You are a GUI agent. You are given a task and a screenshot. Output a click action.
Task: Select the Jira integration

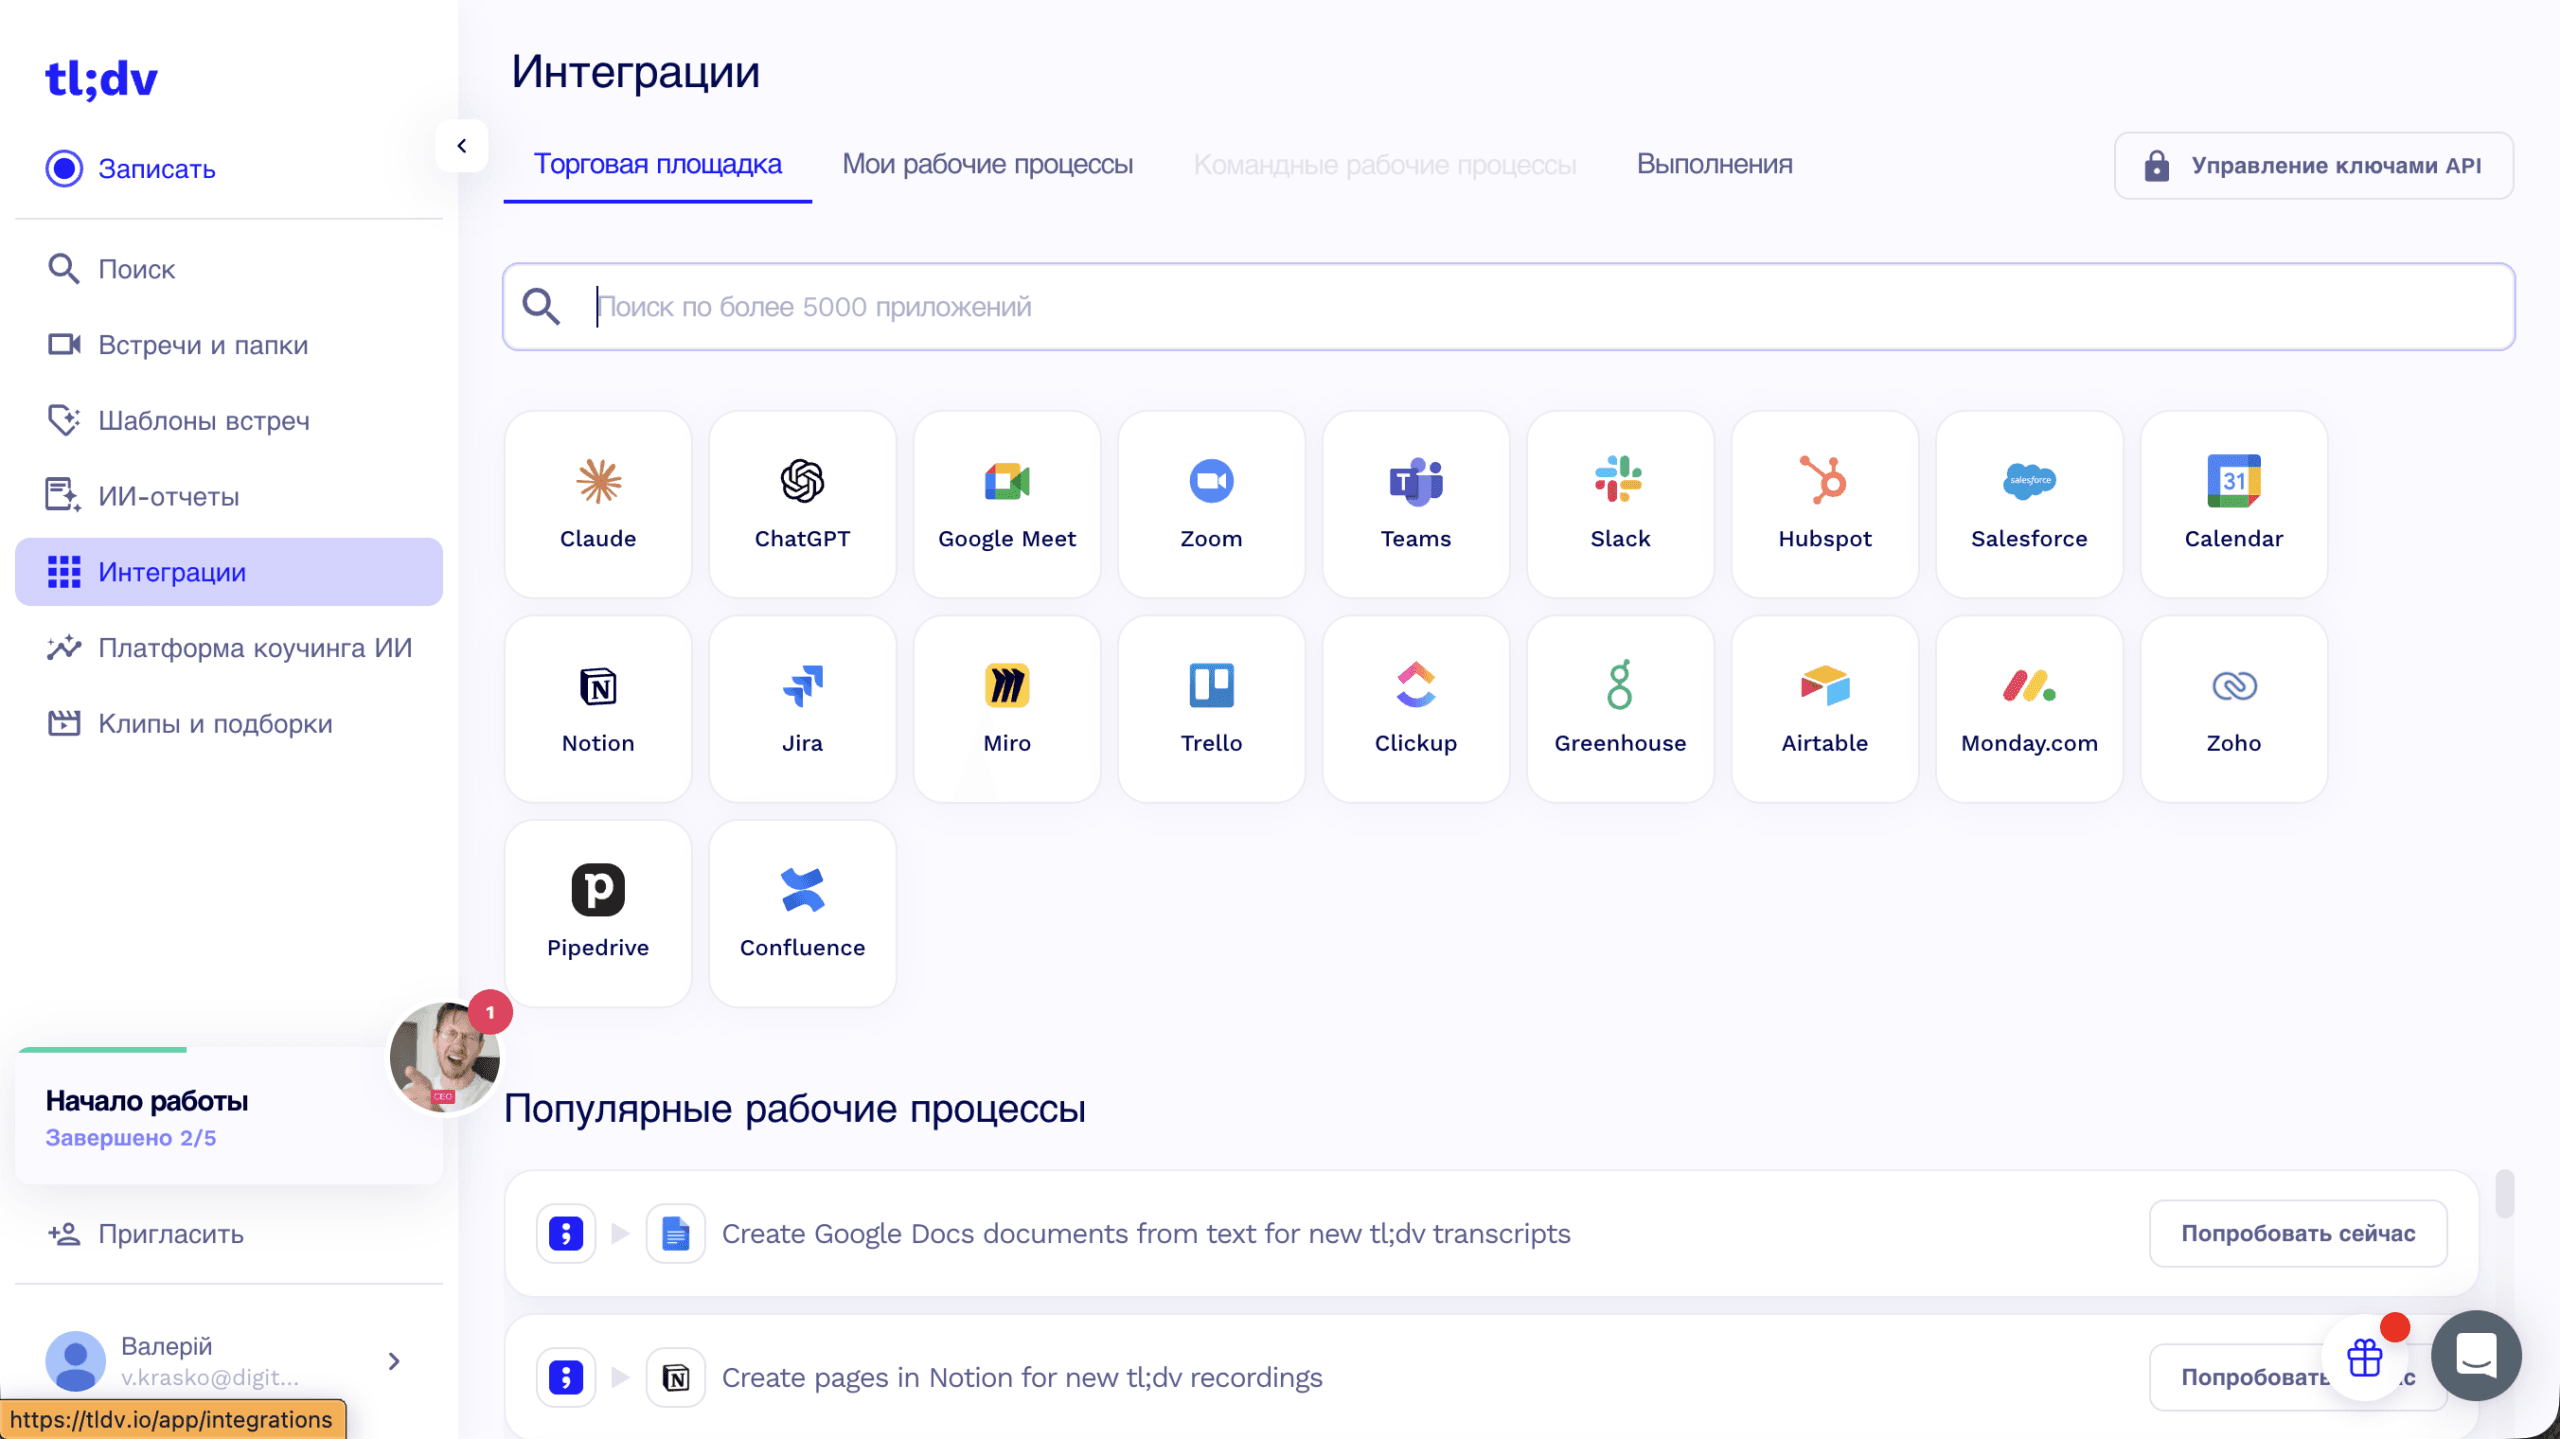click(x=802, y=709)
